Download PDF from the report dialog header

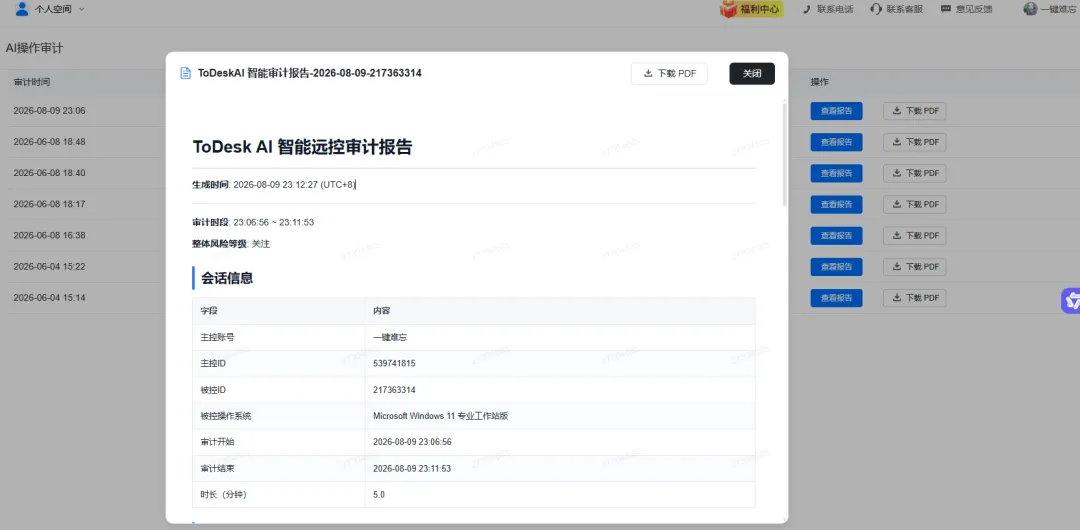click(669, 74)
